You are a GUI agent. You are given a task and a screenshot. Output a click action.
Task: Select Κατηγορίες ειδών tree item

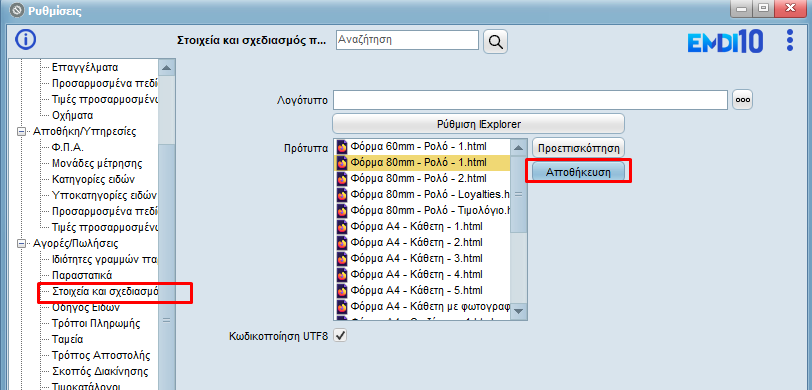tap(94, 180)
